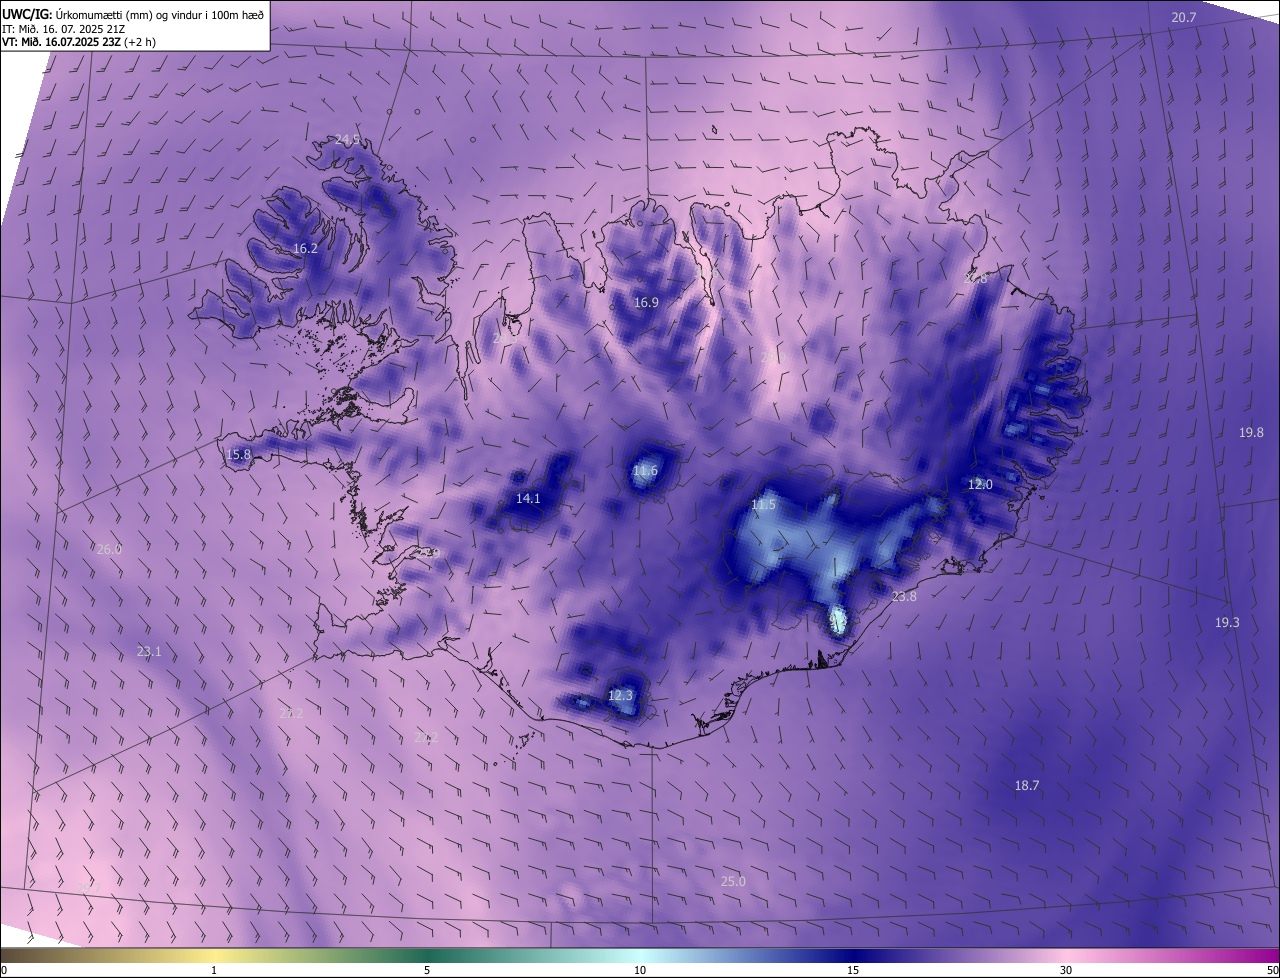
Task: Click the 24.5 value label
Action: 347,140
